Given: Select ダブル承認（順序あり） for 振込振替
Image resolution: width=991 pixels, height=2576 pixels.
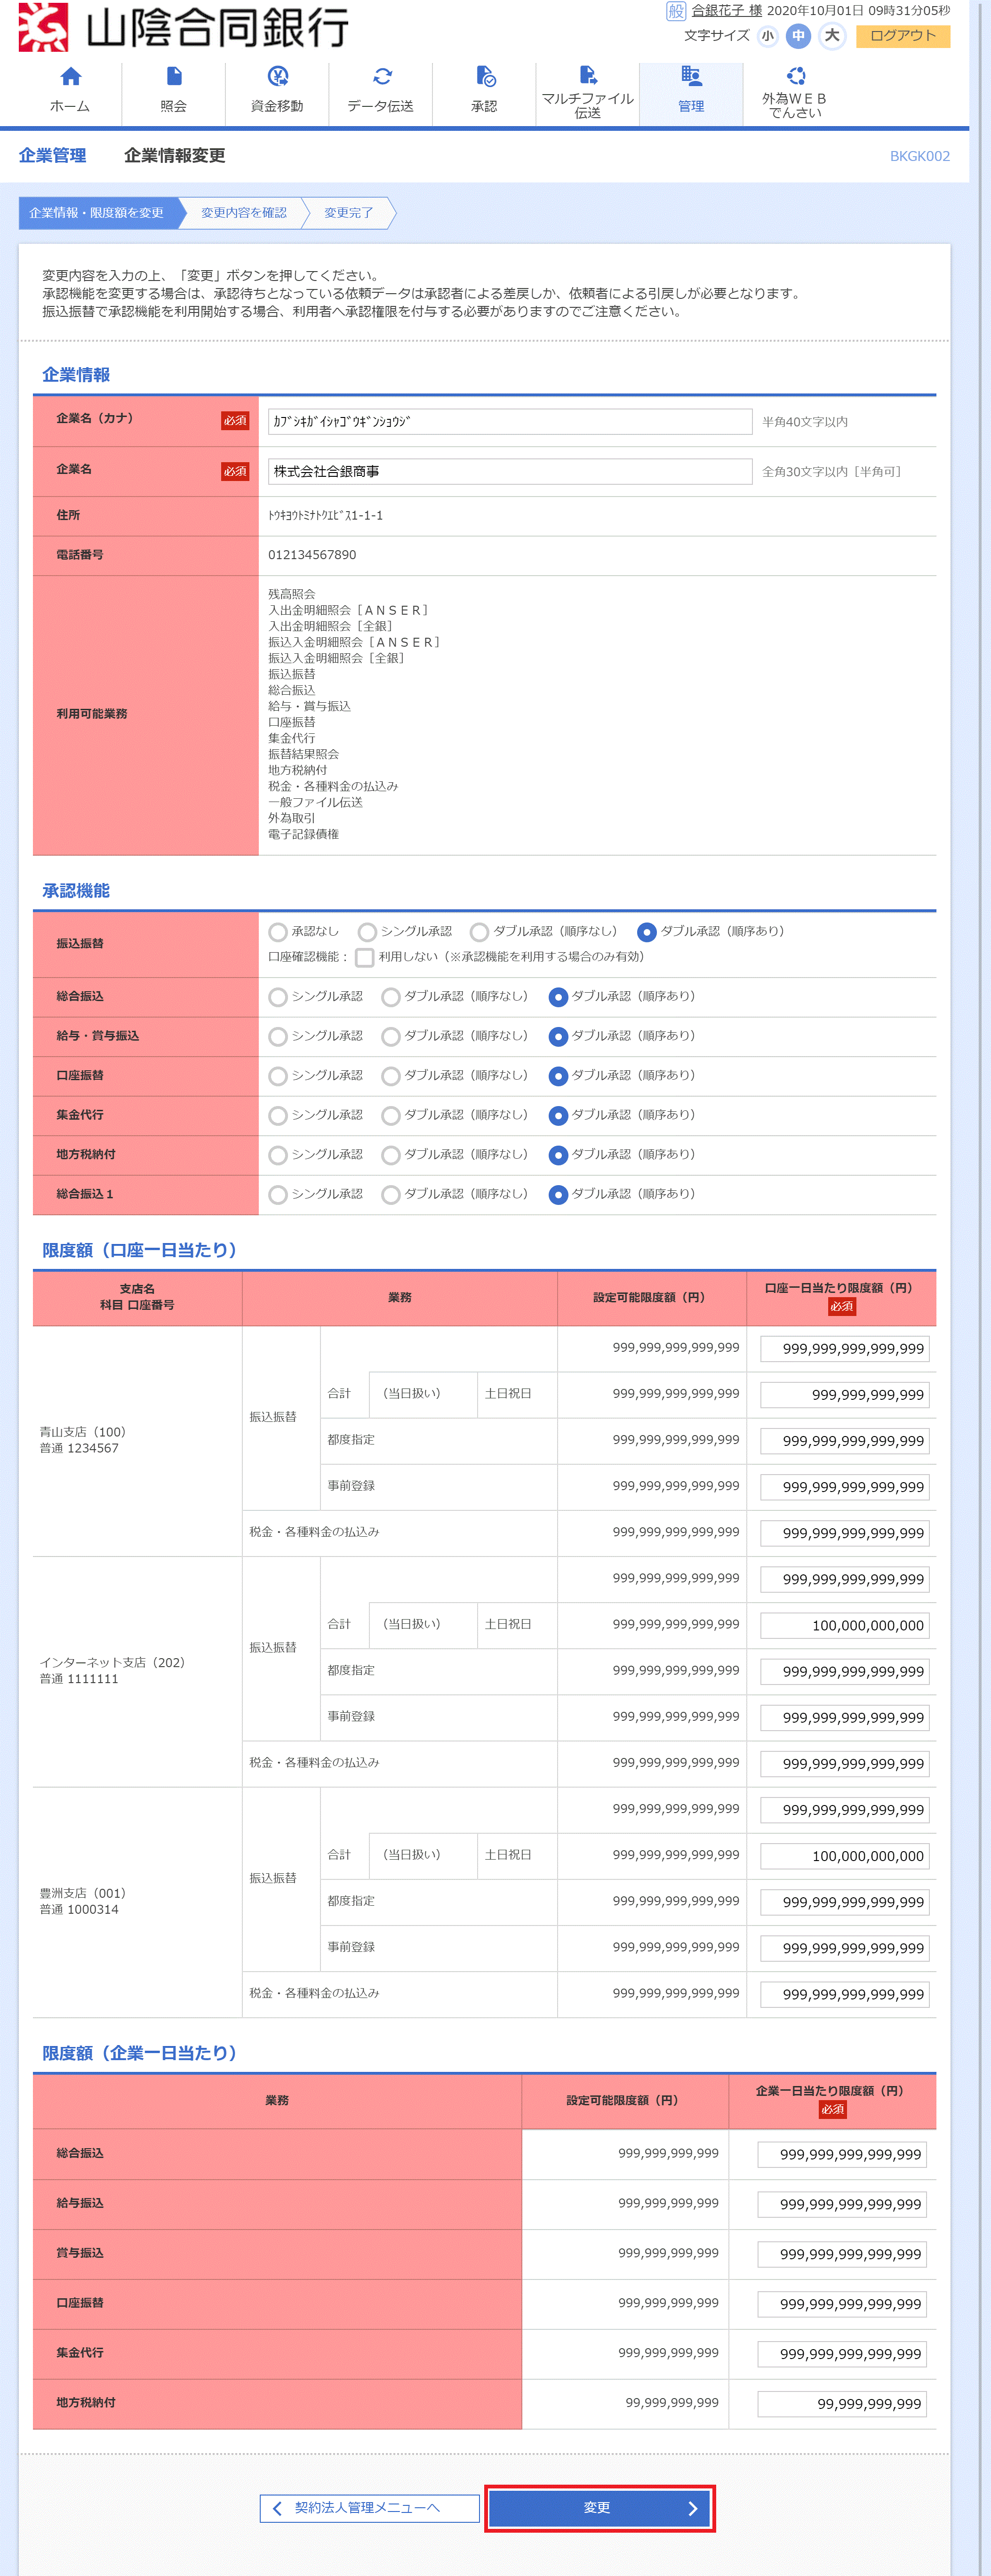Looking at the screenshot, I should coord(647,932).
